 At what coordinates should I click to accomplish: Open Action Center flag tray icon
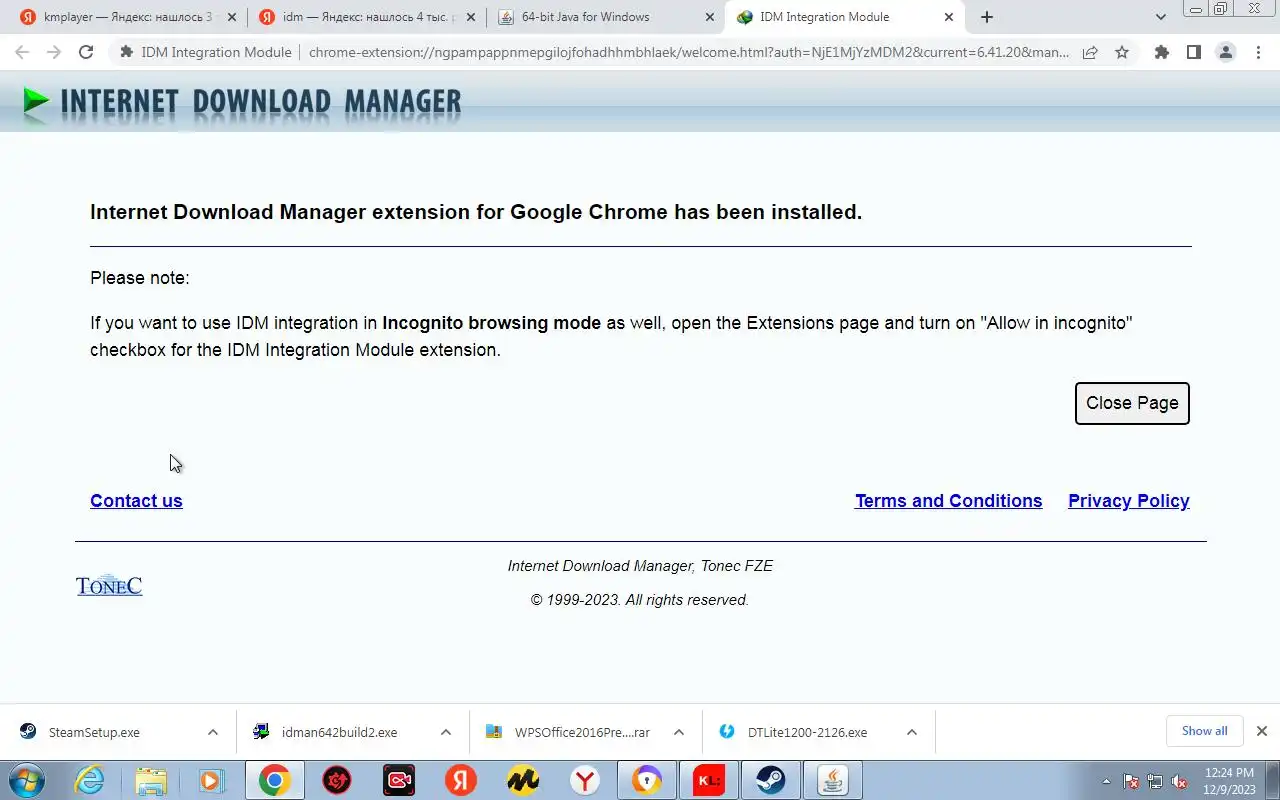(1131, 781)
